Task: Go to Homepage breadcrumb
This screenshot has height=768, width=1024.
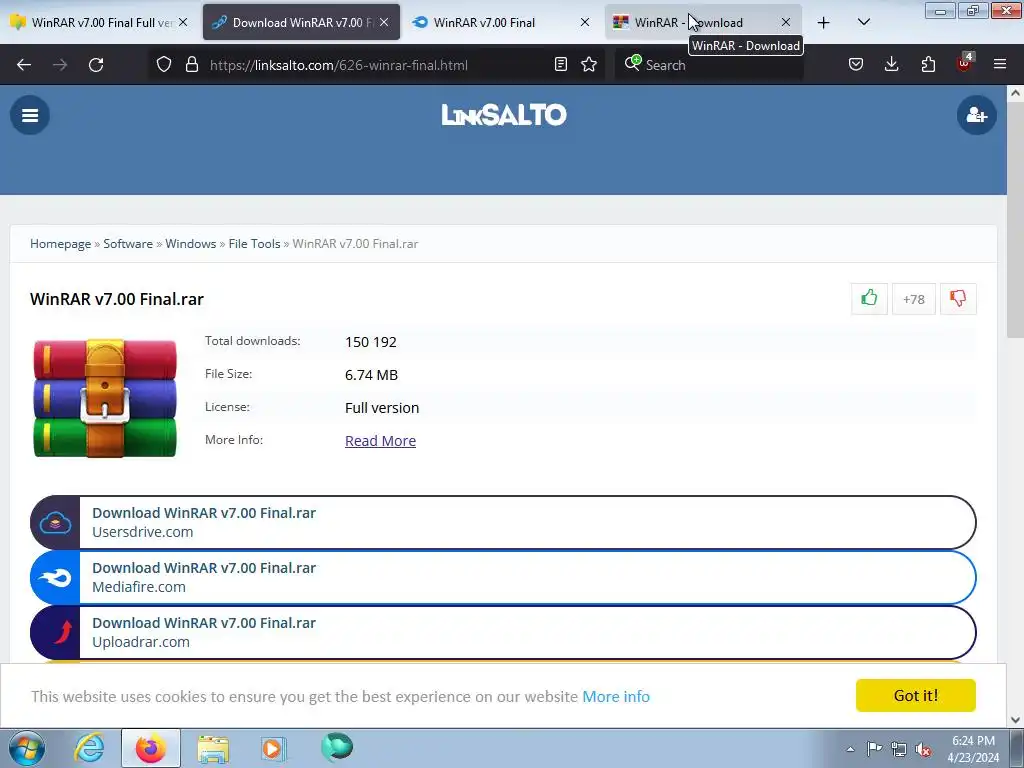Action: tap(61, 244)
